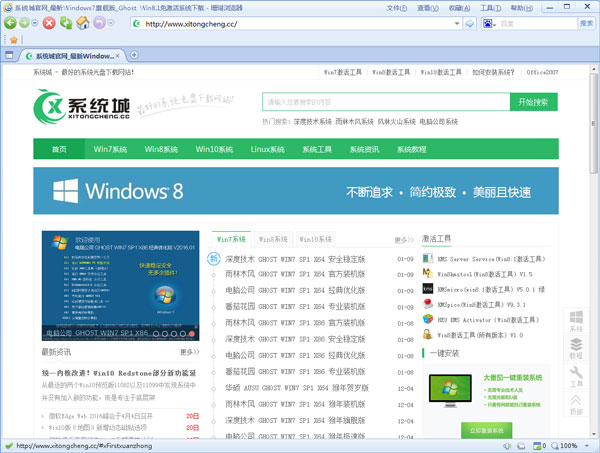Close the 系统城官网 tab
Image resolution: width=600 pixels, height=453 pixels.
(117, 56)
